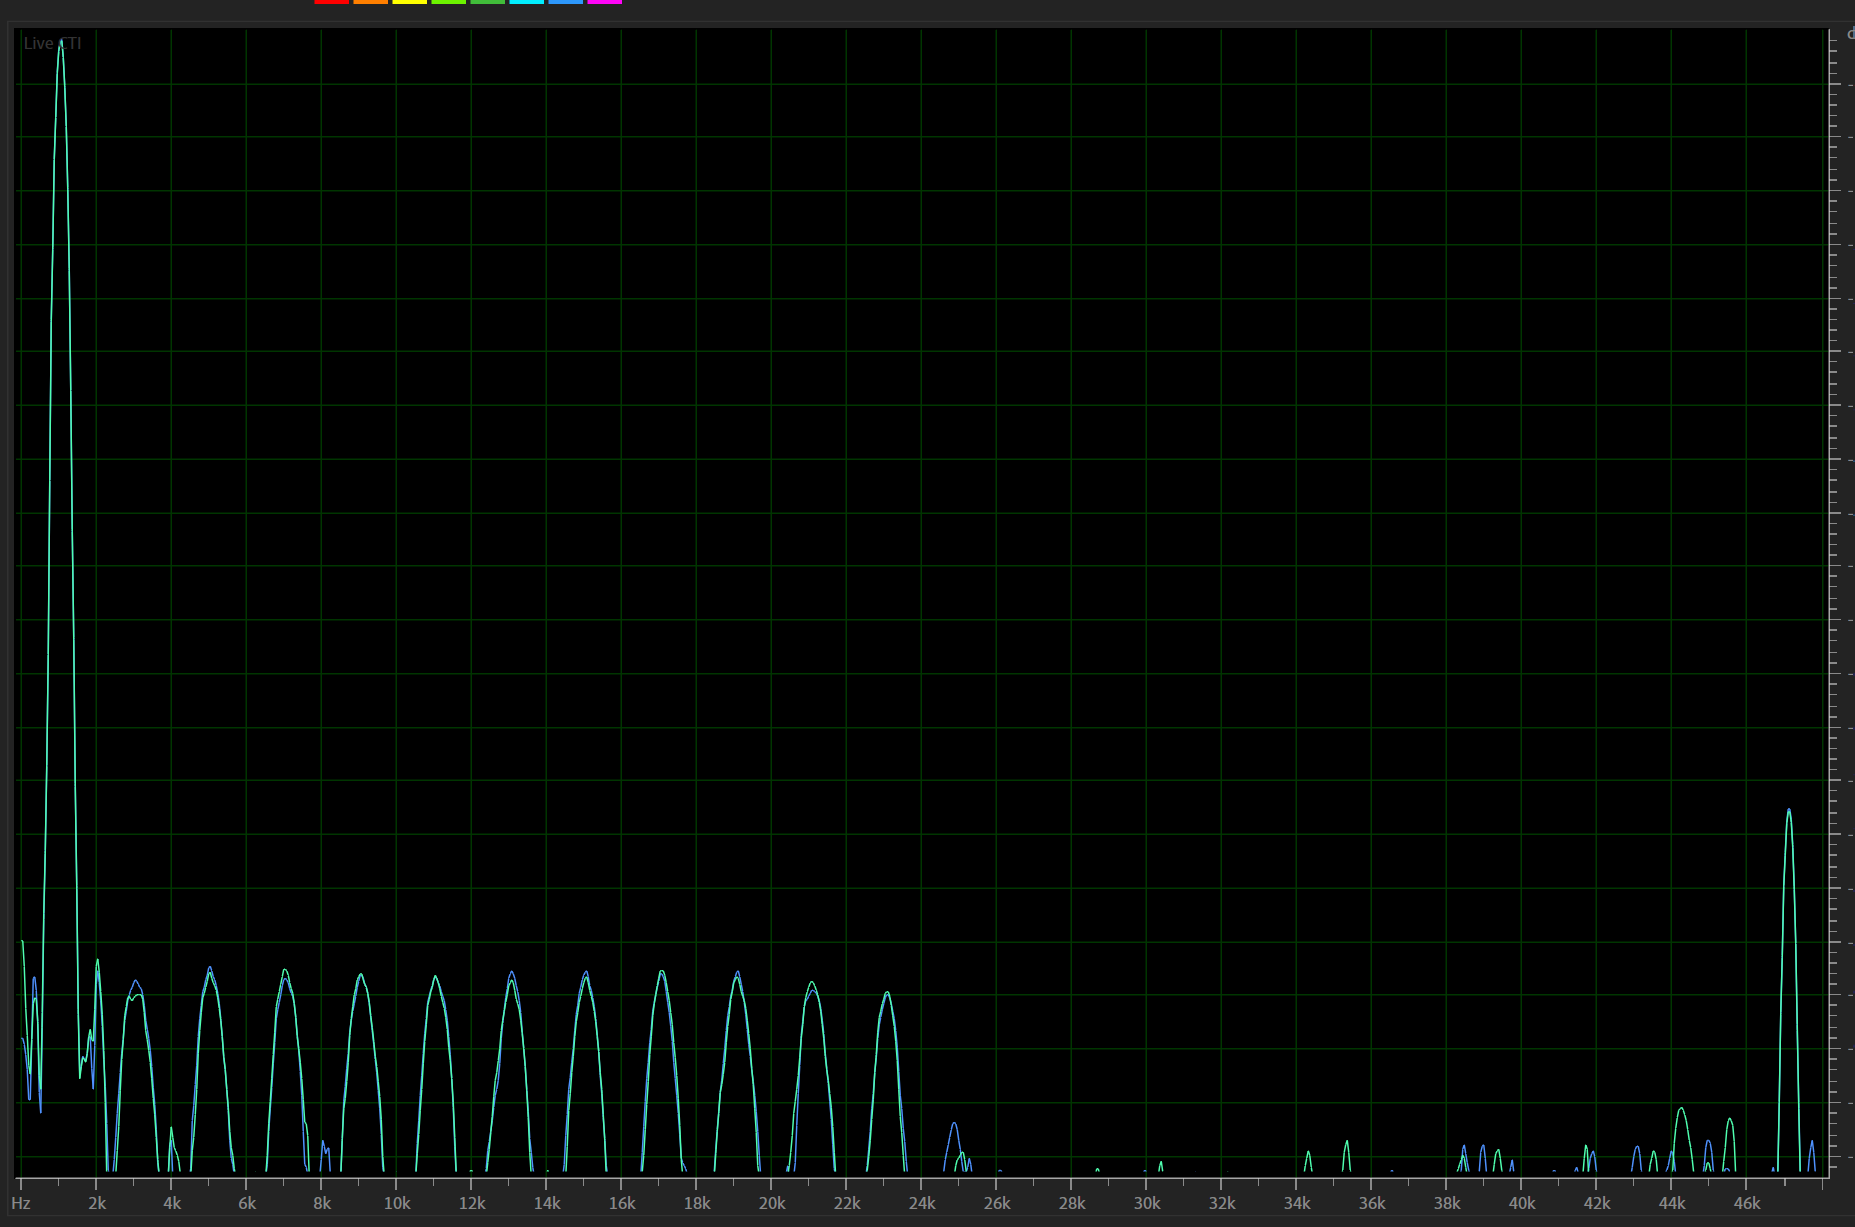Click the "44k" frequency axis label
This screenshot has width=1855, height=1227.
[x=1672, y=1203]
